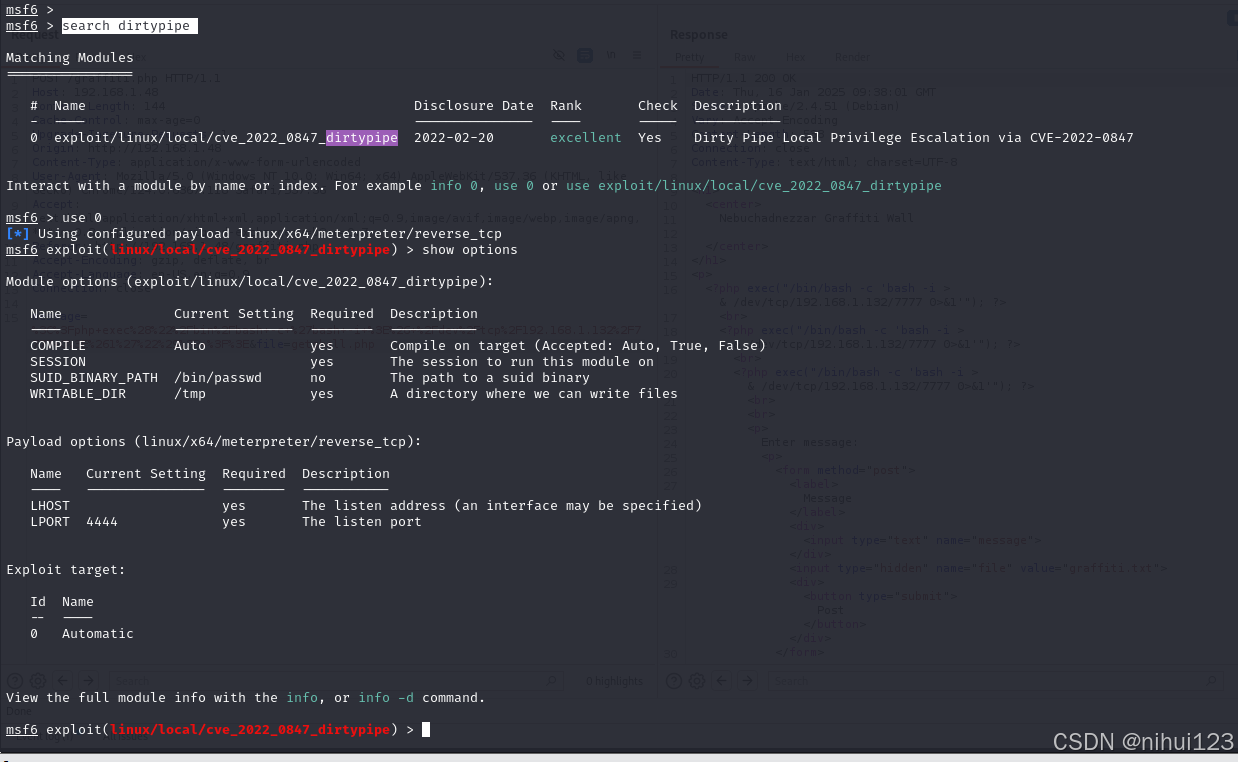
Task: Click the SUID_BINARY_PATH option name
Action: [94, 377]
